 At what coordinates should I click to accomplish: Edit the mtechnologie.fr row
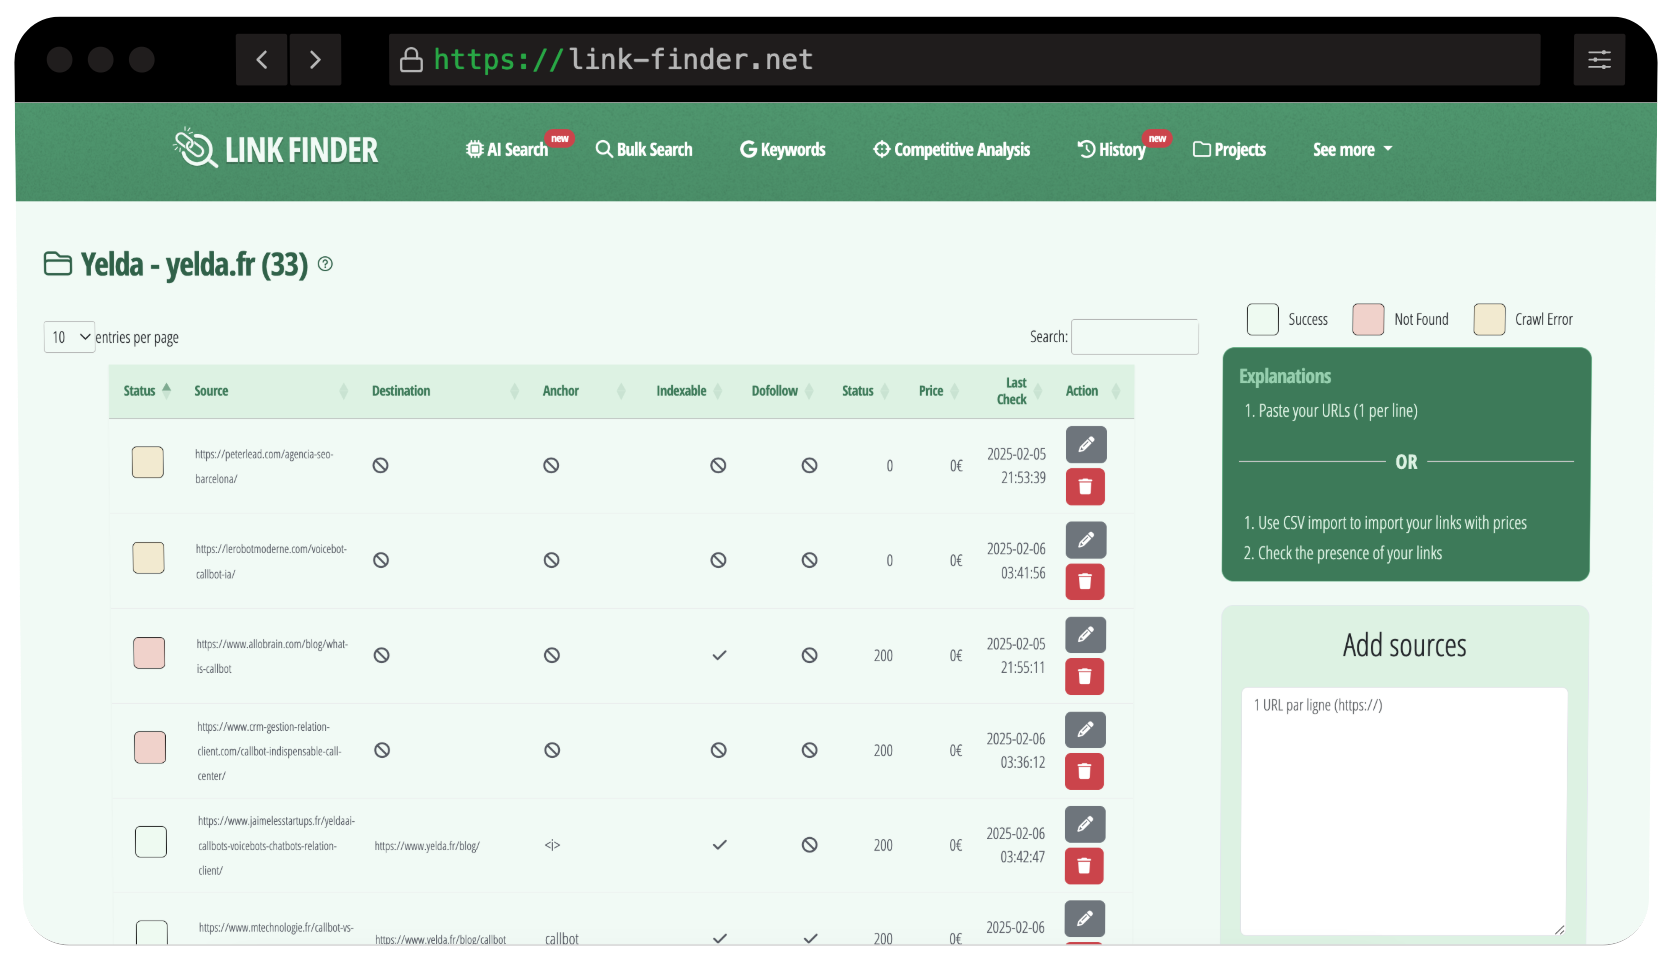coord(1086,919)
